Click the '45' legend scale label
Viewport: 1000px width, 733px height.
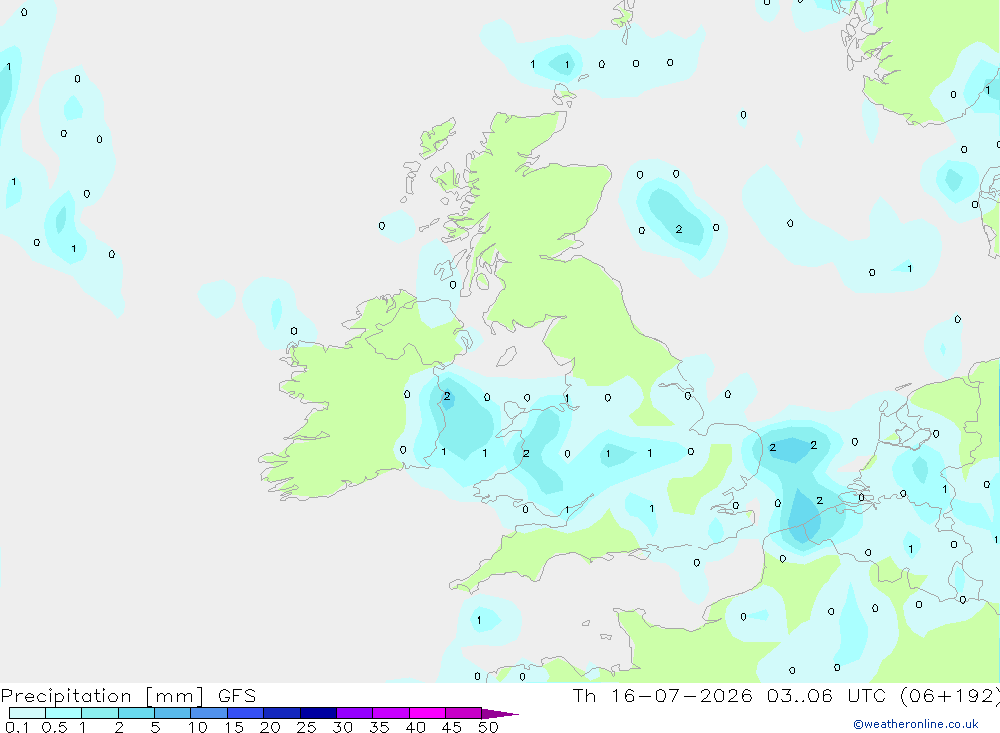pos(452,727)
